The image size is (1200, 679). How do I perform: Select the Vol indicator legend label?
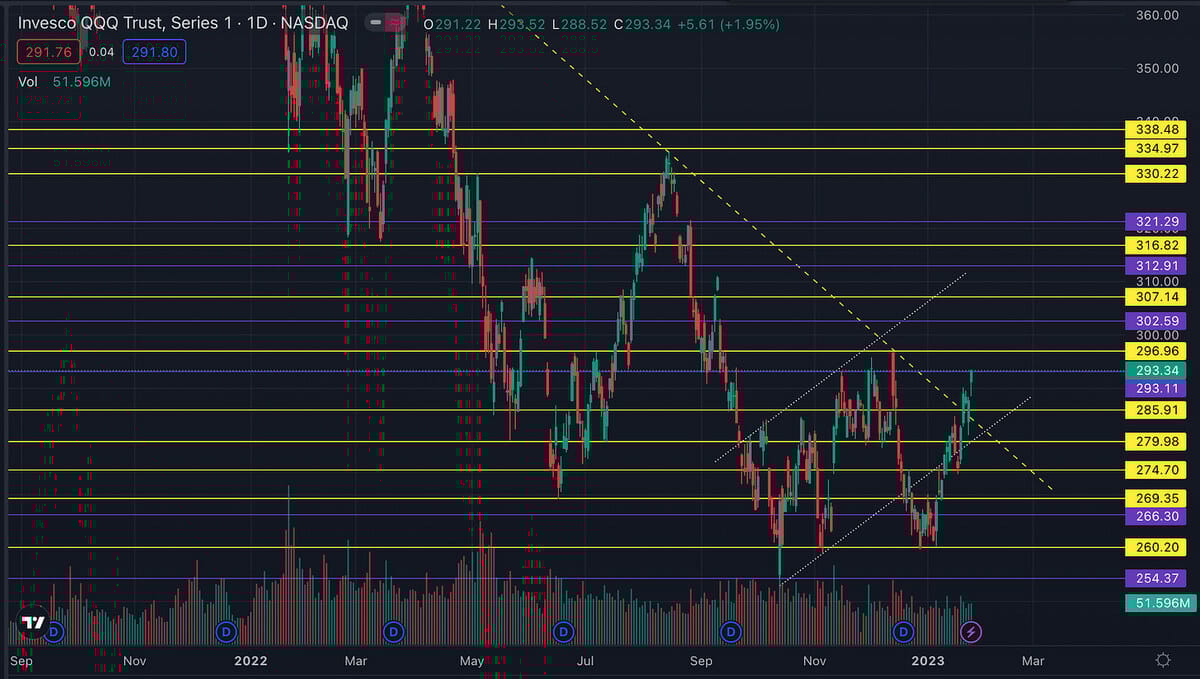pos(29,82)
